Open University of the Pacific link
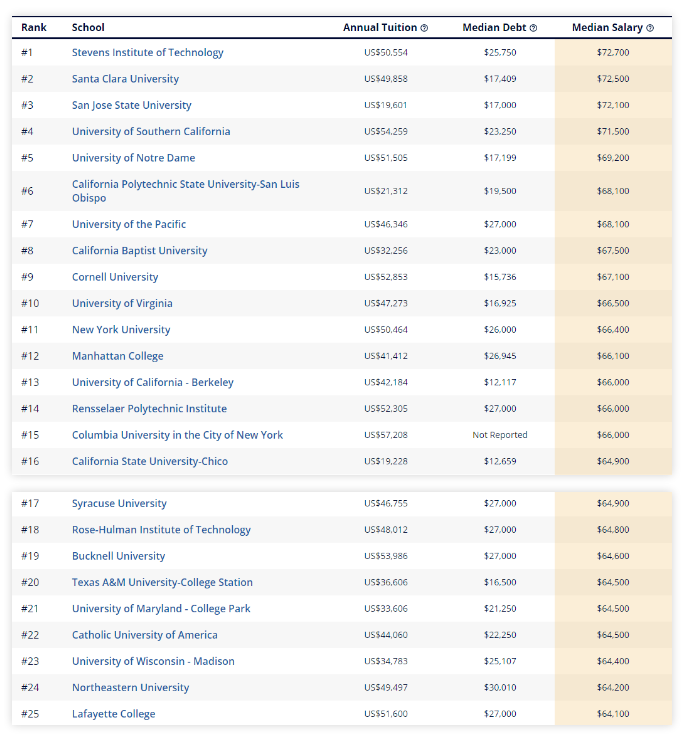This screenshot has width=686, height=737. [129, 224]
